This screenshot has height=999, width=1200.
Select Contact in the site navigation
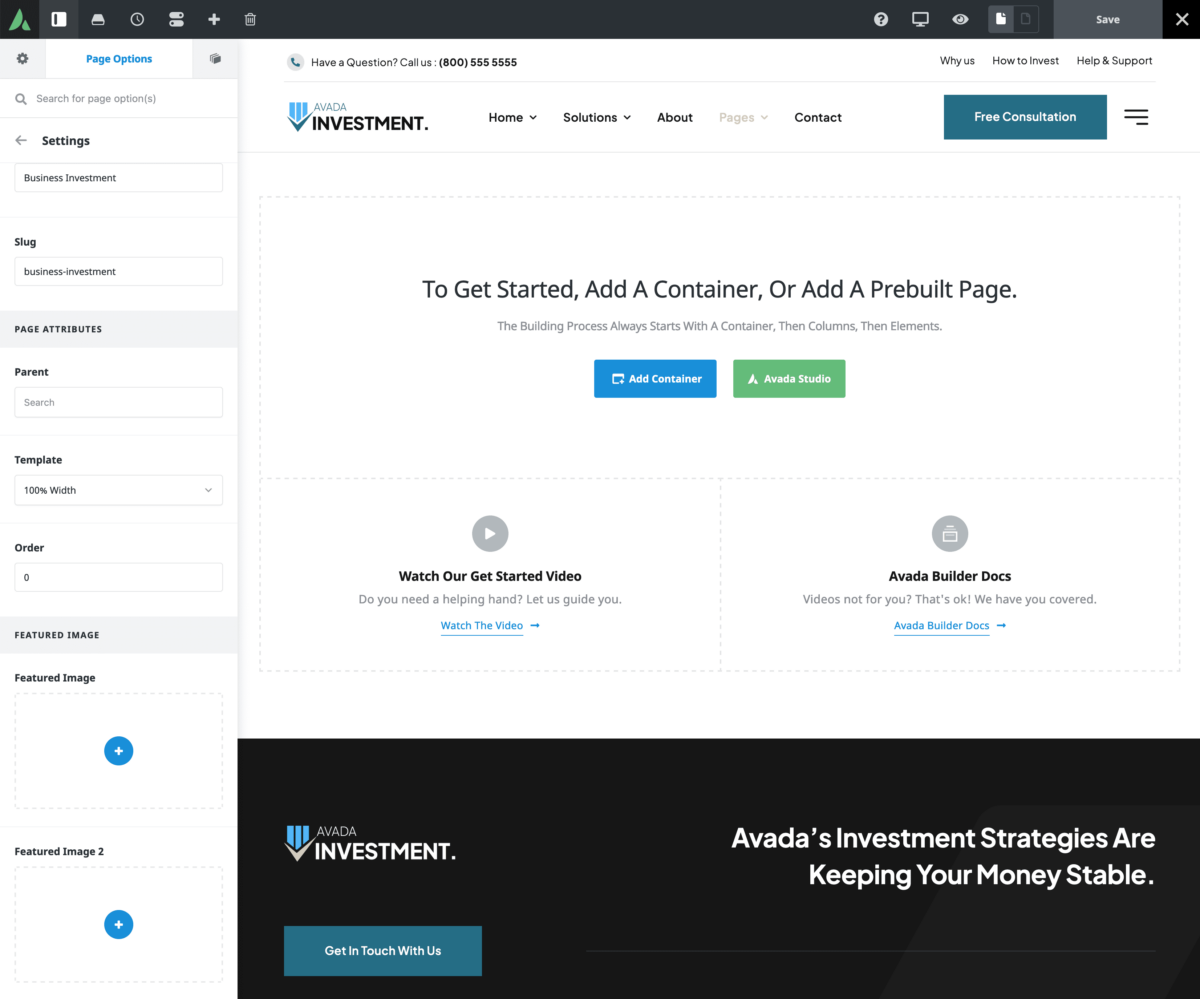point(817,117)
